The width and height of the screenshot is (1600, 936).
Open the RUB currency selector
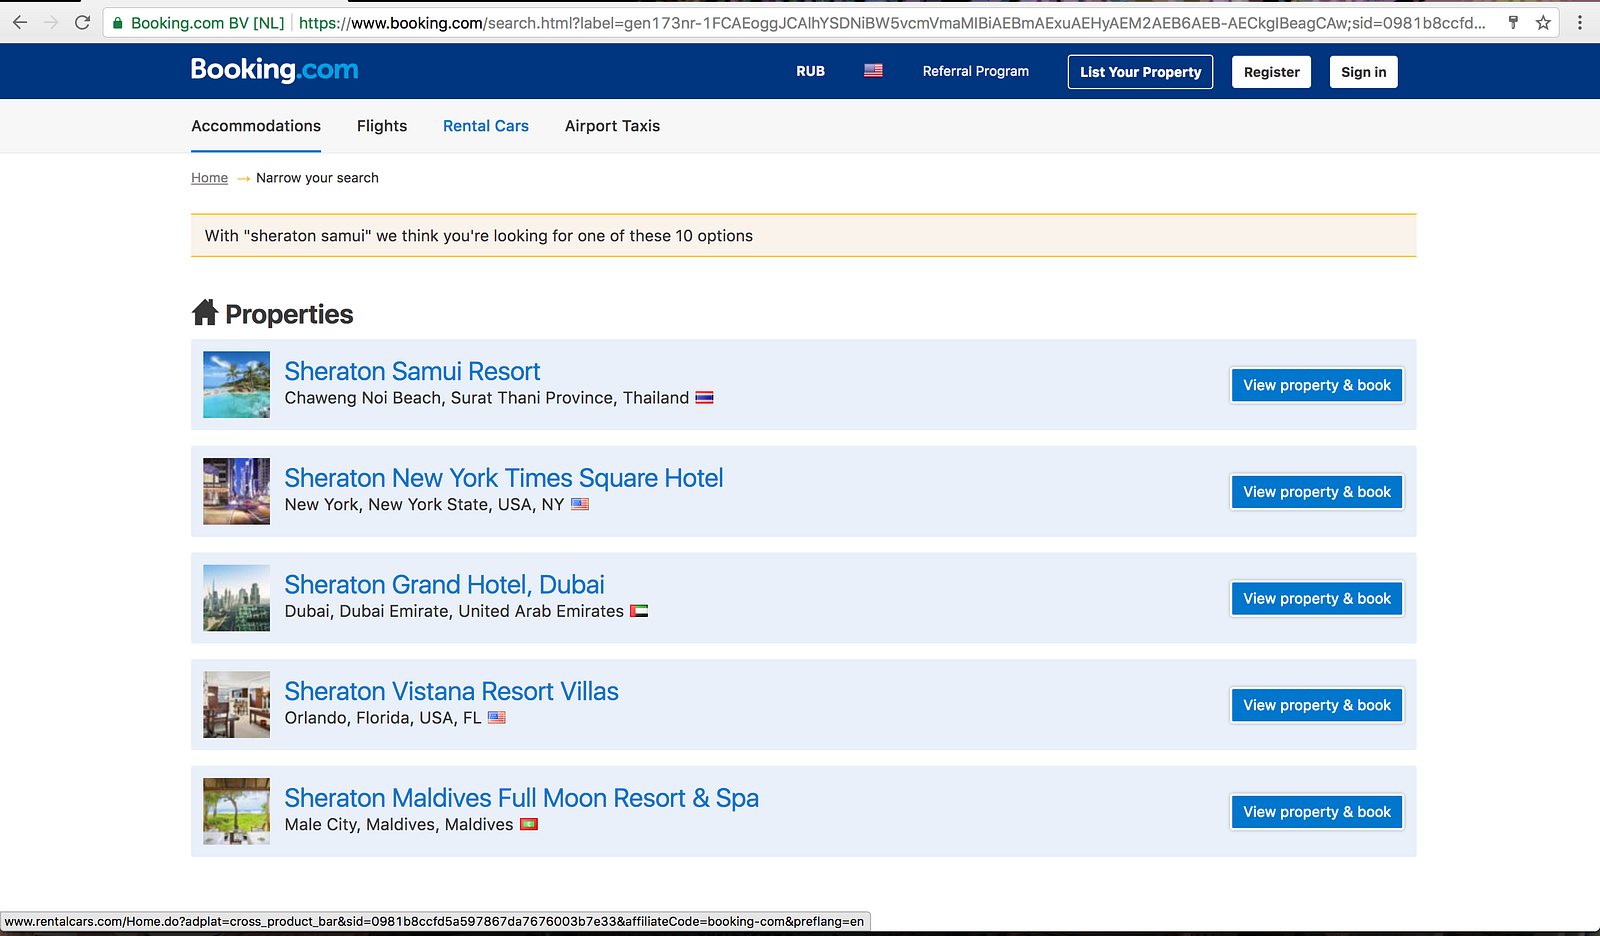click(x=810, y=71)
